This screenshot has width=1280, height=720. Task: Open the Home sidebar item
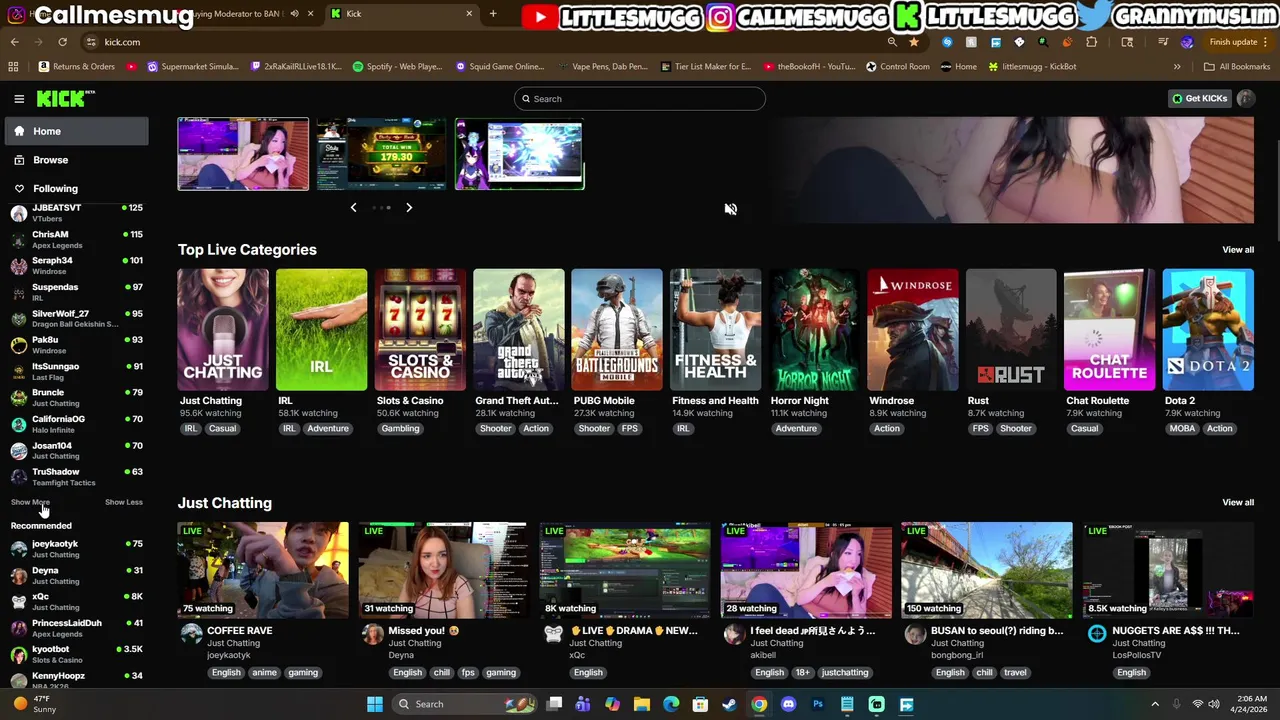[76, 131]
